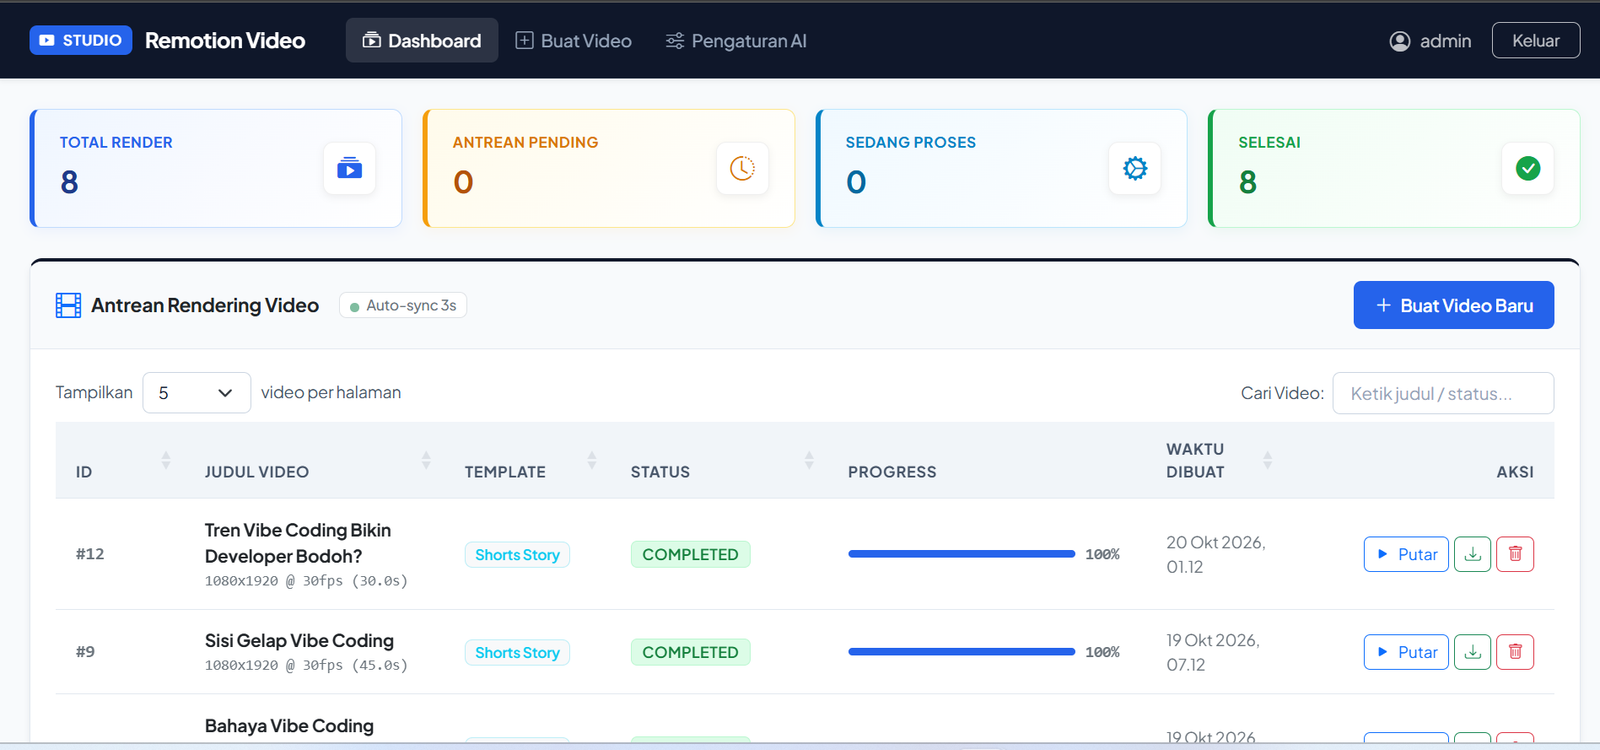
Task: Sort the table by ID column
Action: point(166,460)
